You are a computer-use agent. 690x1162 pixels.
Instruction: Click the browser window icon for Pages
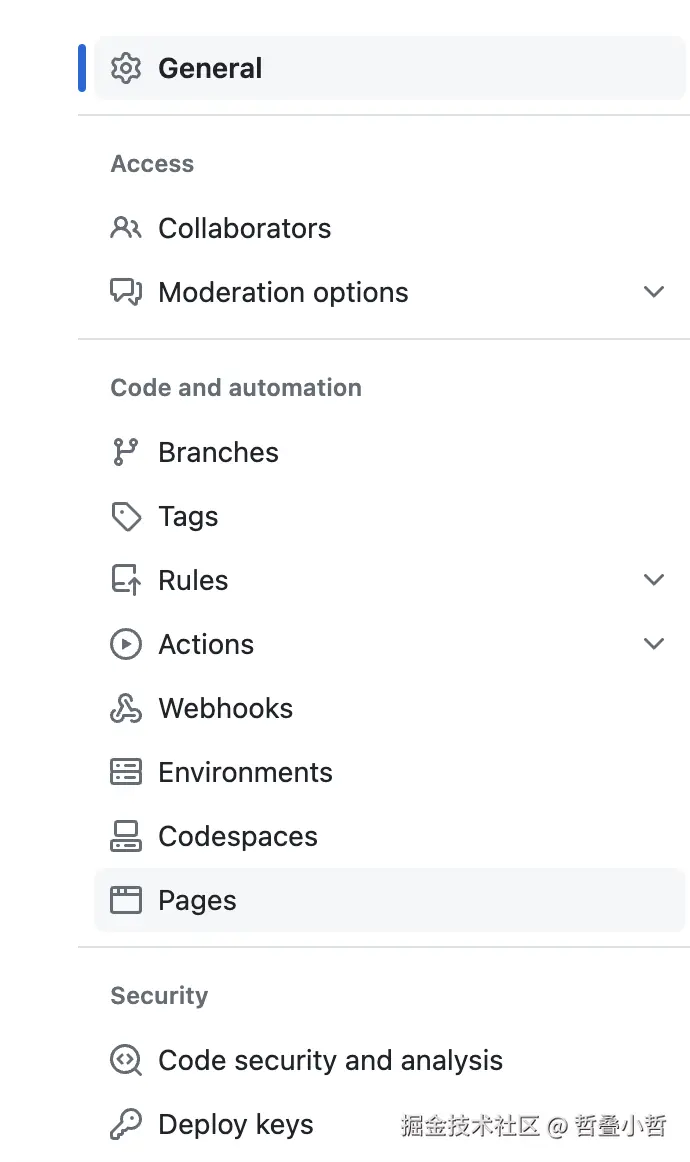click(x=126, y=900)
